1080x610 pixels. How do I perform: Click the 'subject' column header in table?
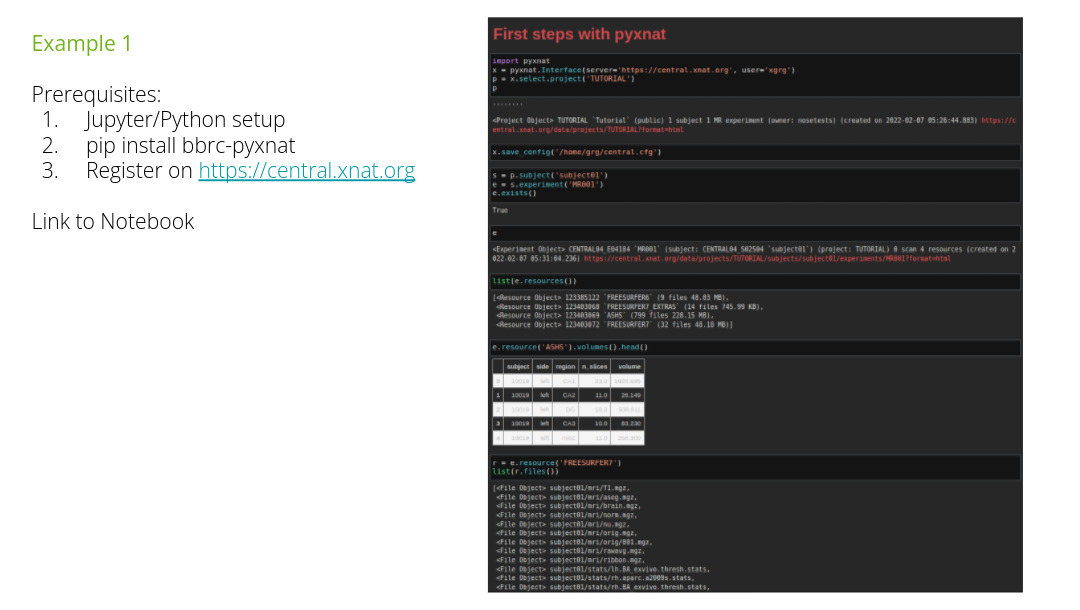click(x=518, y=367)
